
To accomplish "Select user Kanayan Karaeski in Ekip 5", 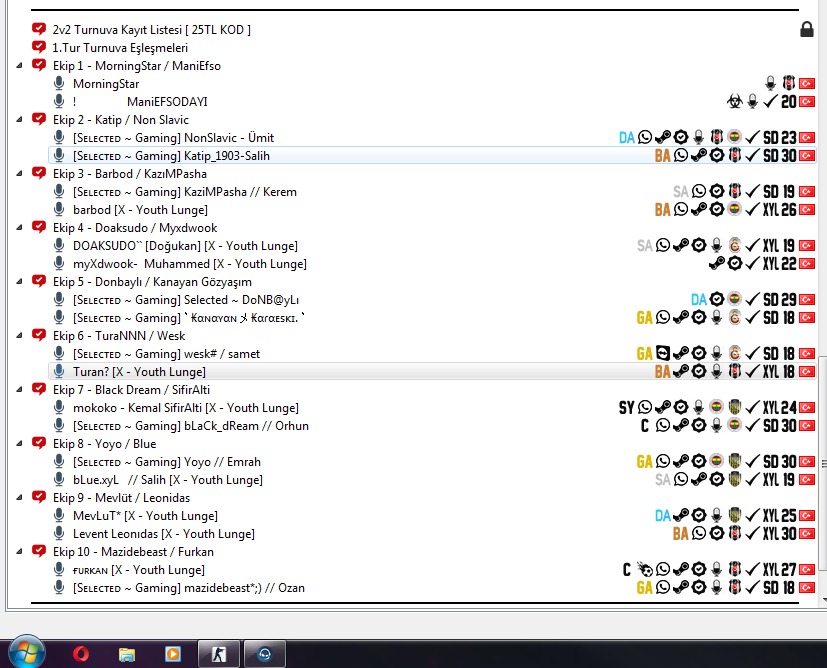I will [188, 317].
